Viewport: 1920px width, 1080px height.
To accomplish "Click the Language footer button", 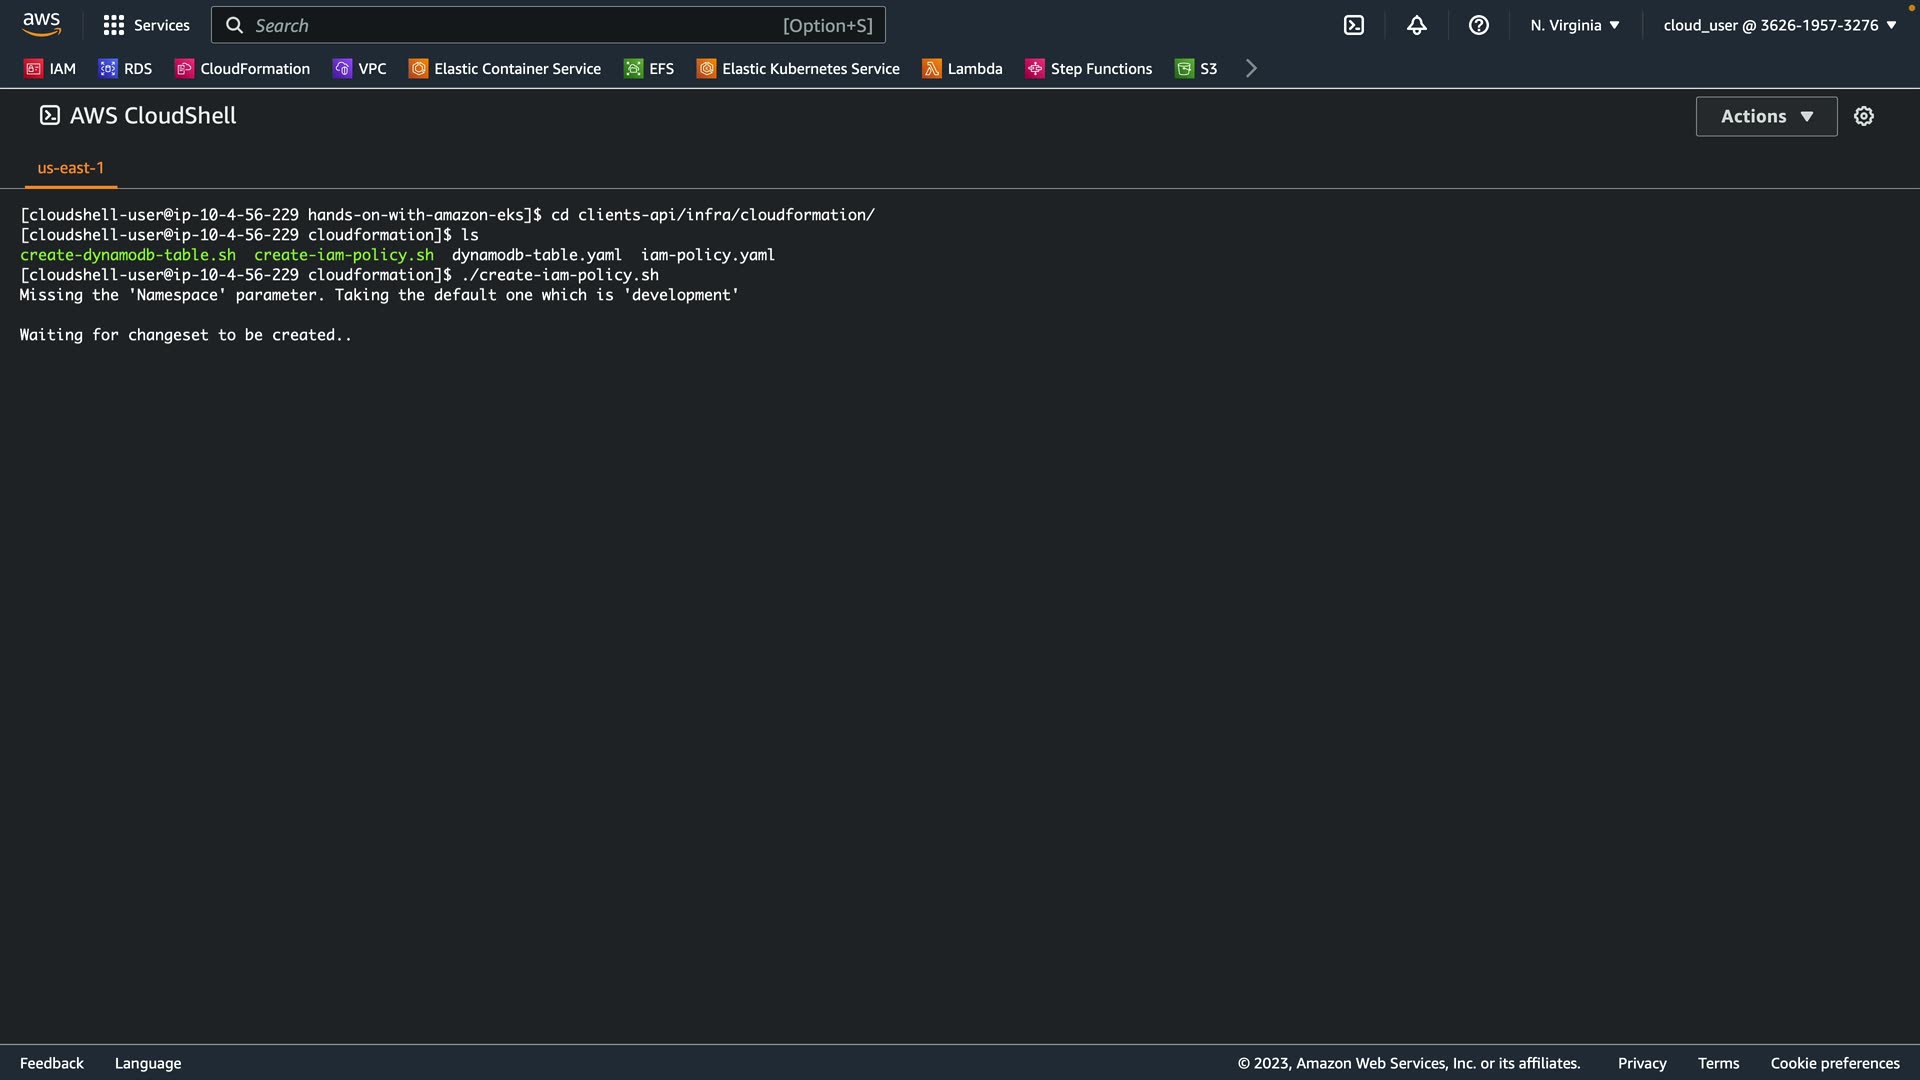I will (x=148, y=1063).
